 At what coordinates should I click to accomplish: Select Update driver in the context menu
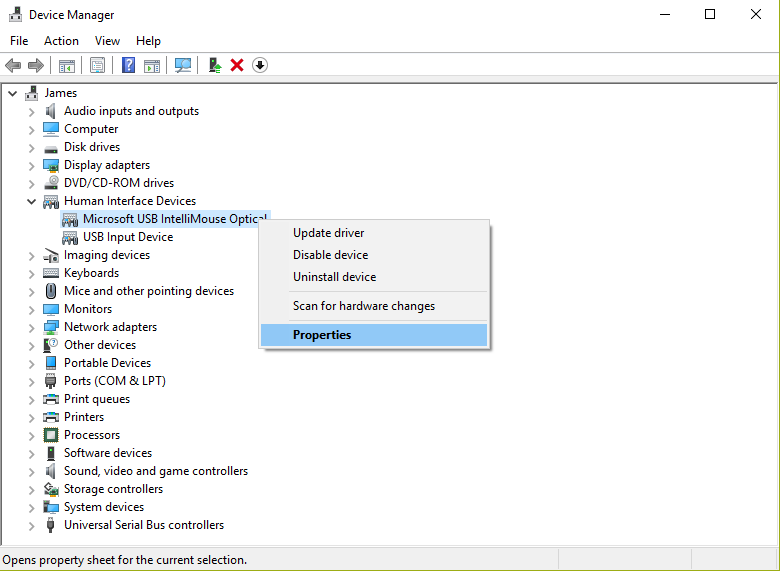[x=328, y=233]
